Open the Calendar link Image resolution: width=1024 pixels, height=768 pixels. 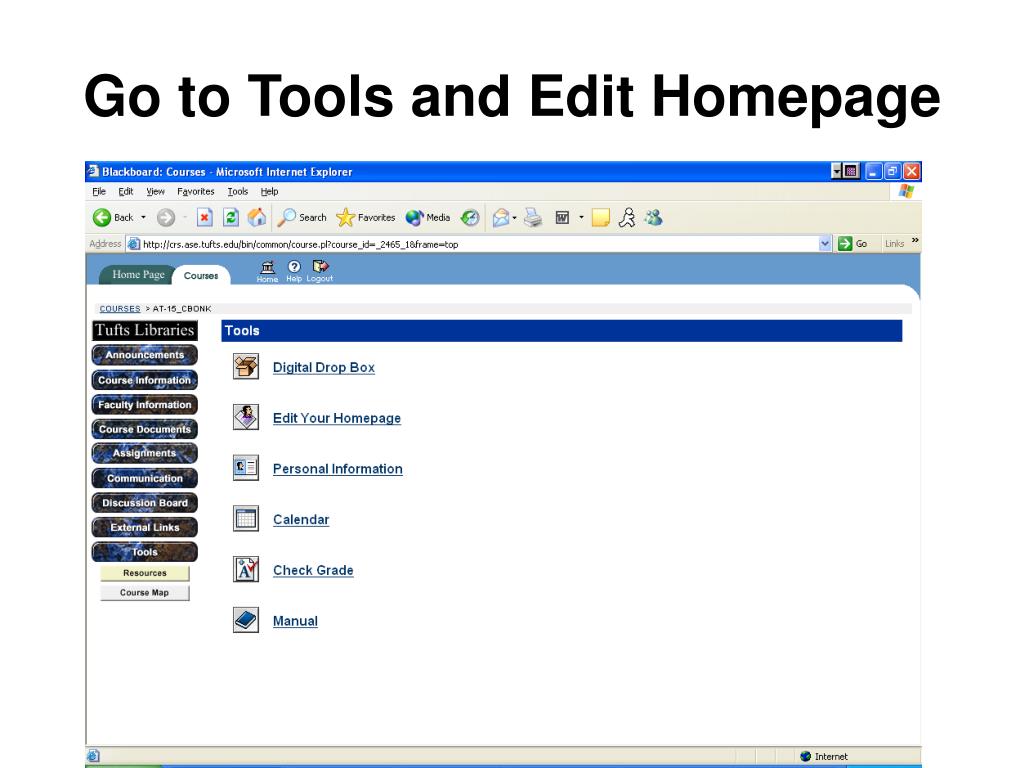(301, 520)
